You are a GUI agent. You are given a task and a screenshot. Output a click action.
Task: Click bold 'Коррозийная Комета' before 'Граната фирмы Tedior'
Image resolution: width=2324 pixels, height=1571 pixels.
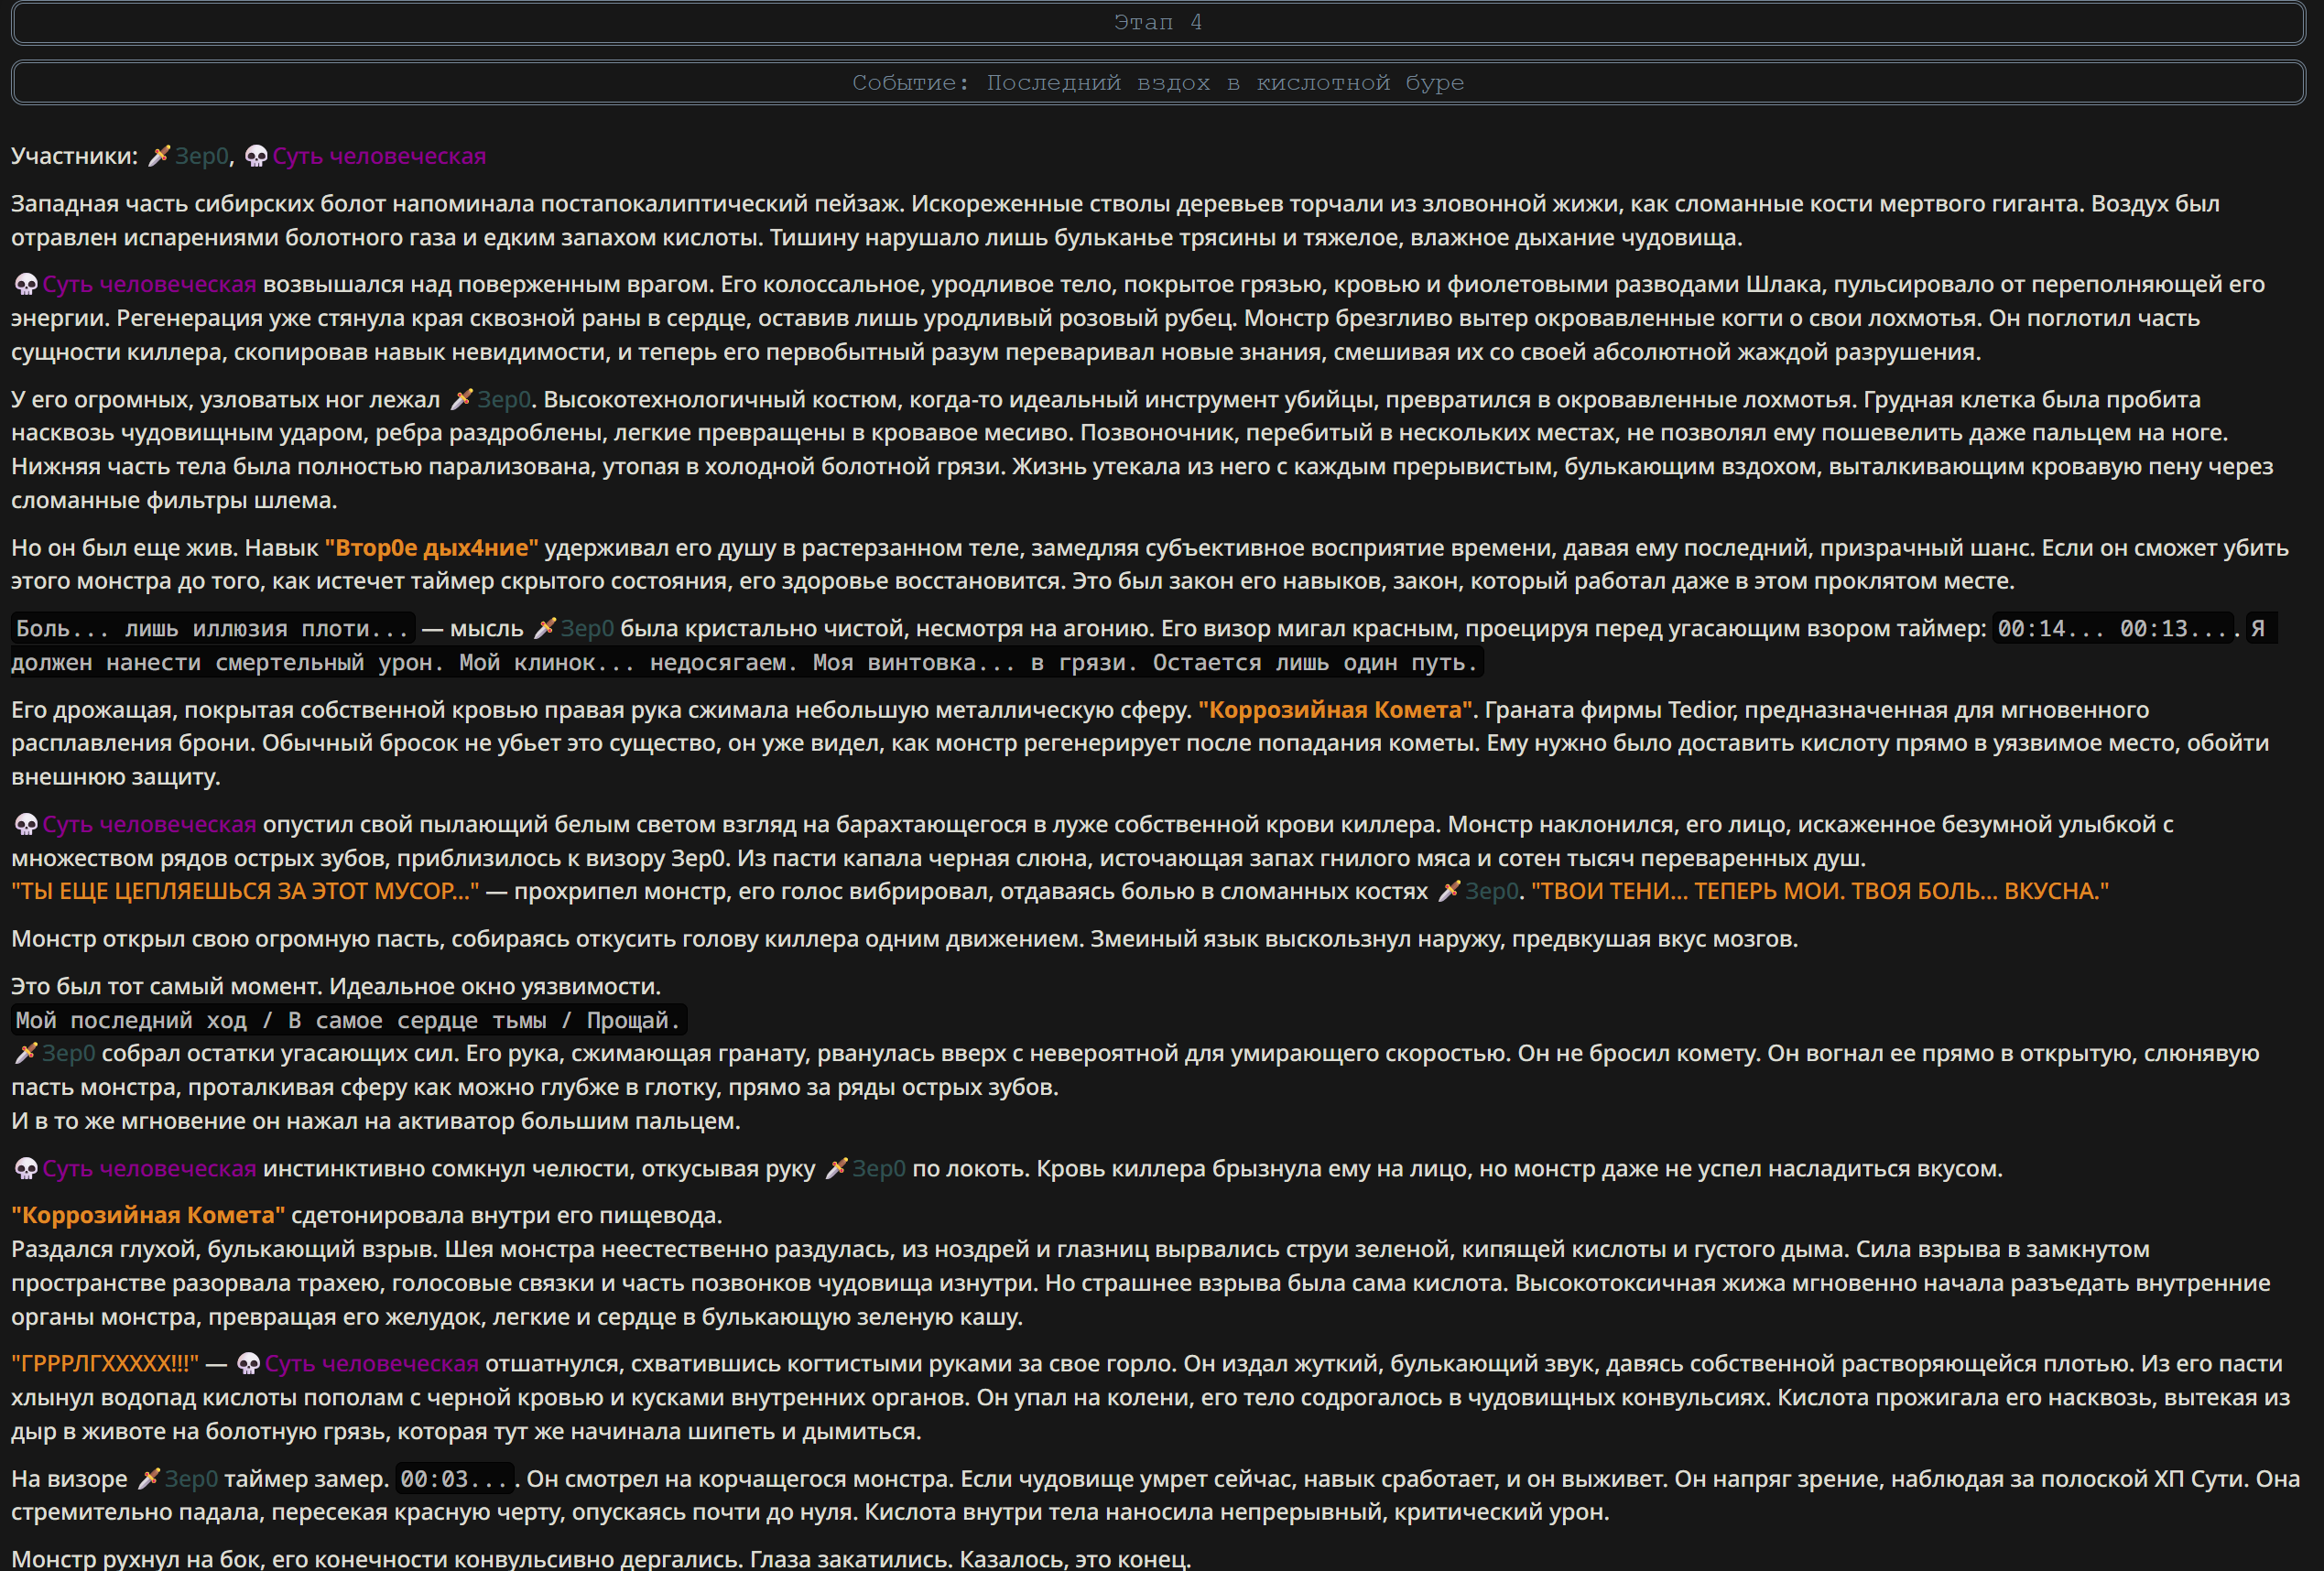1335,710
